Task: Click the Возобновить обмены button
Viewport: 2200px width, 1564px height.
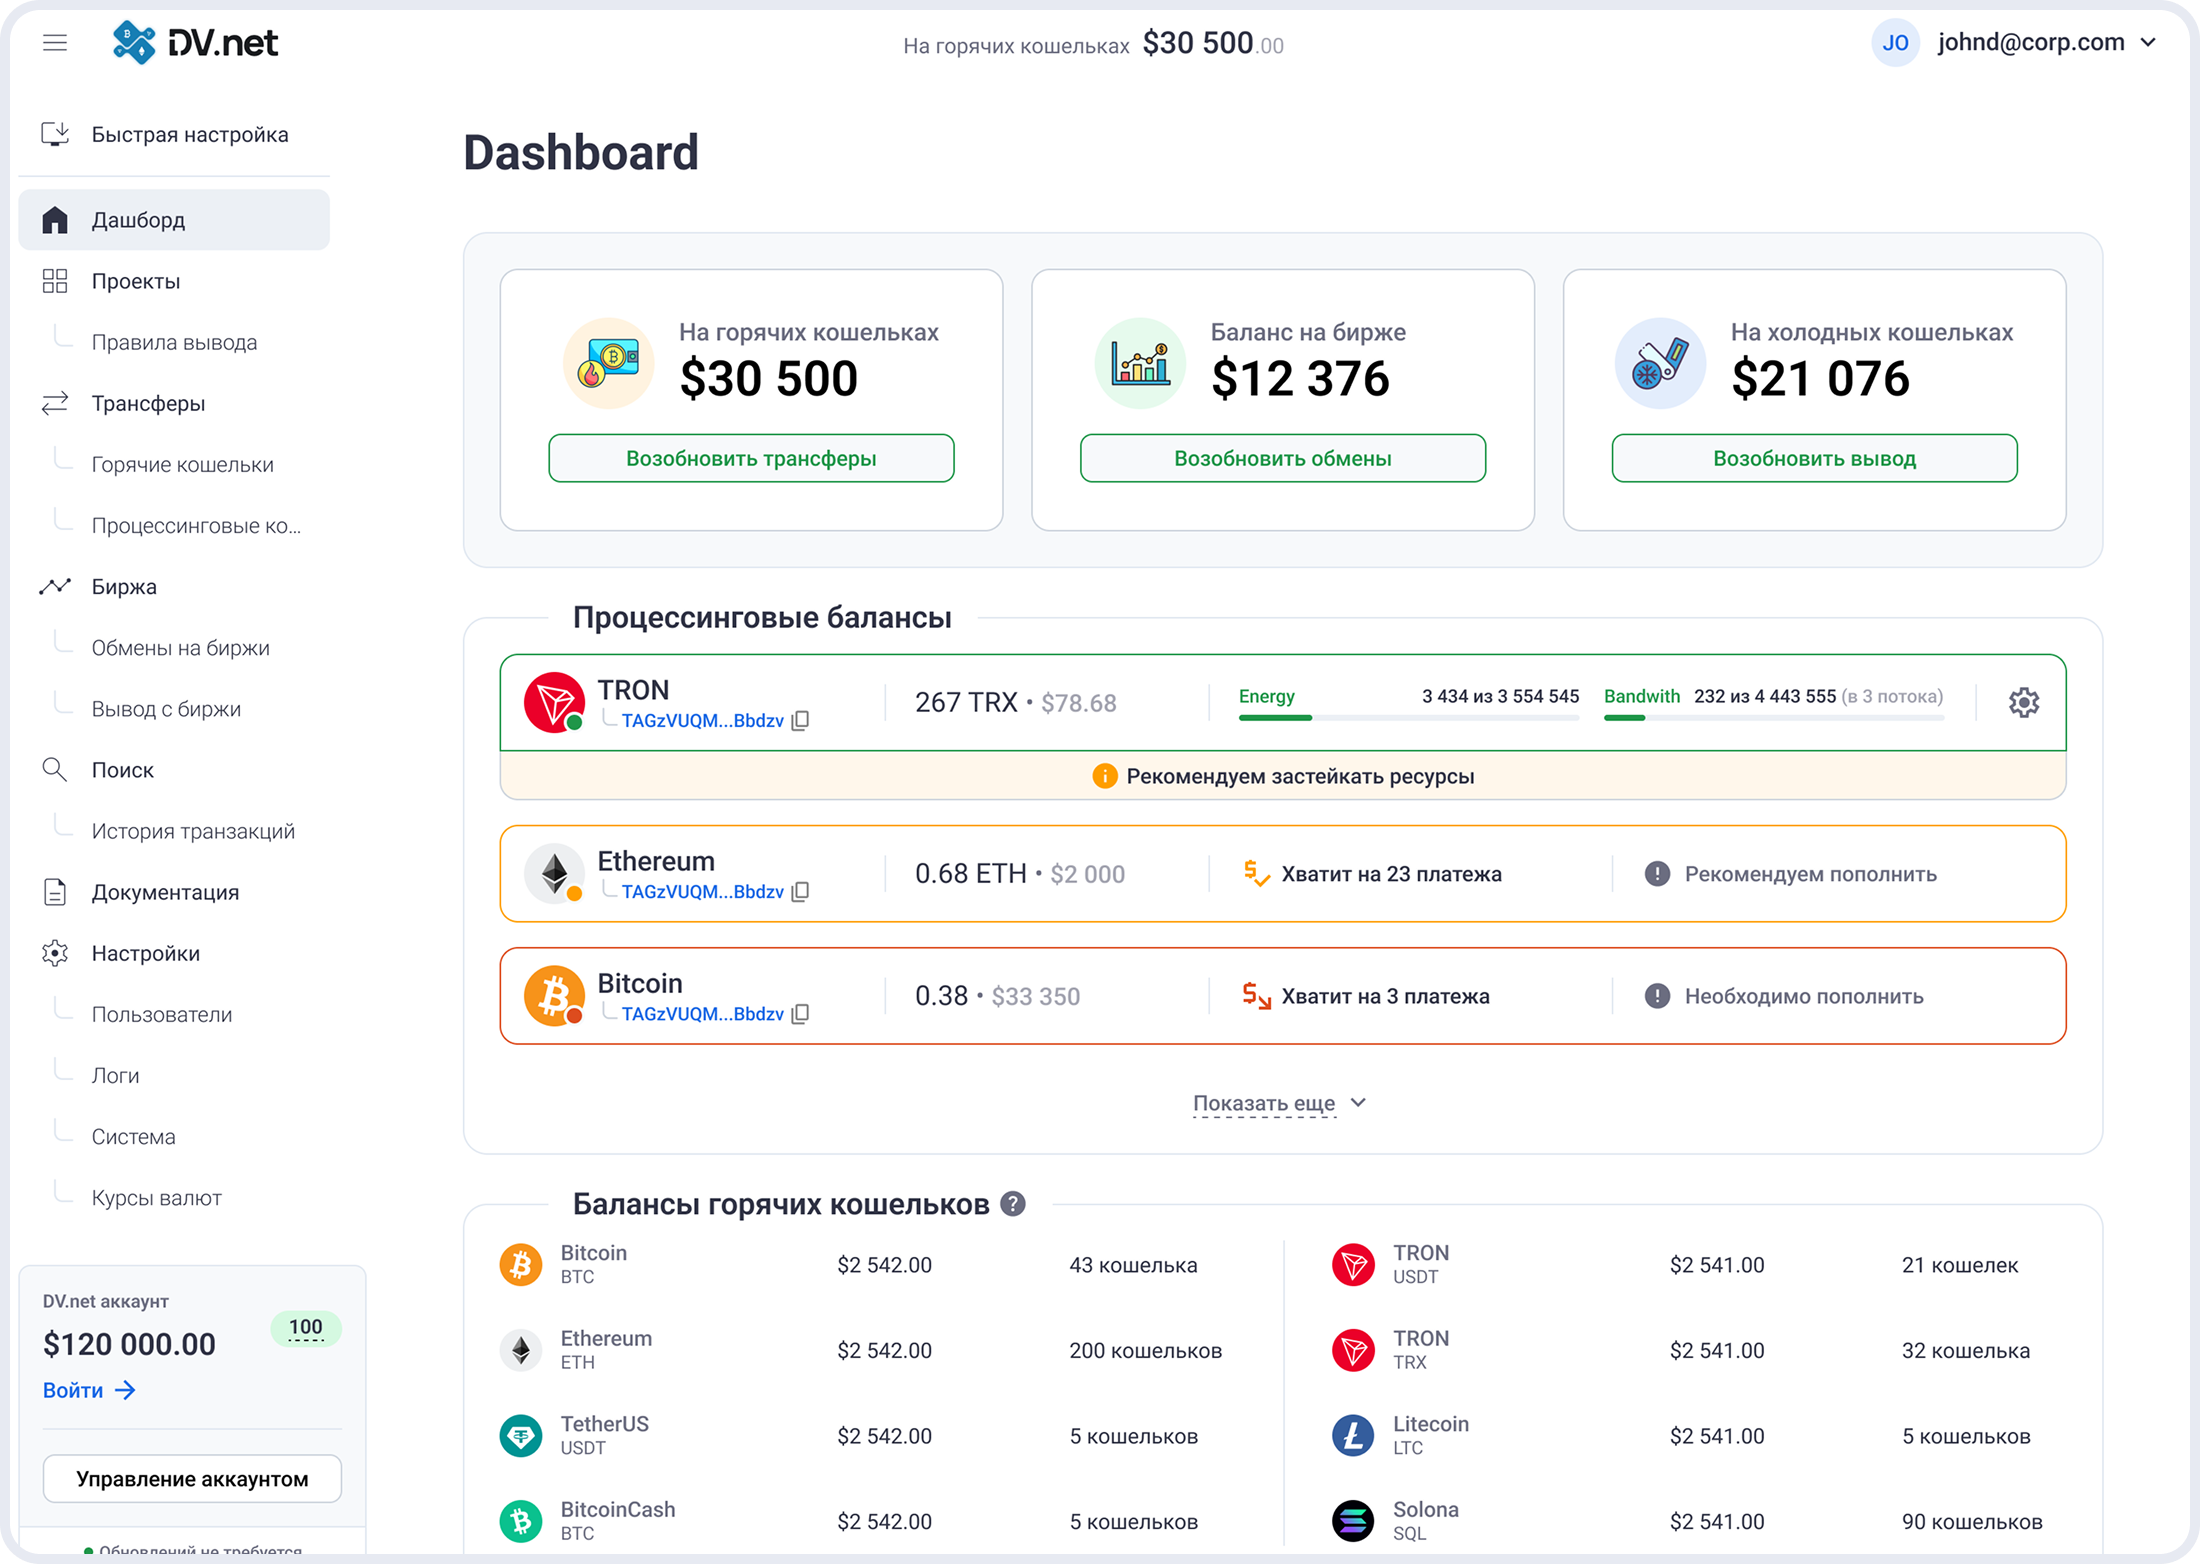Action: (x=1283, y=458)
